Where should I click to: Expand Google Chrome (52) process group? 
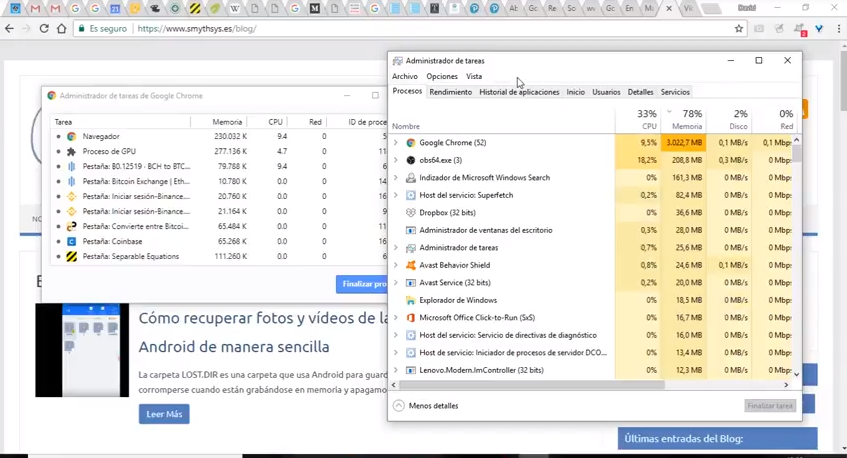coord(396,143)
